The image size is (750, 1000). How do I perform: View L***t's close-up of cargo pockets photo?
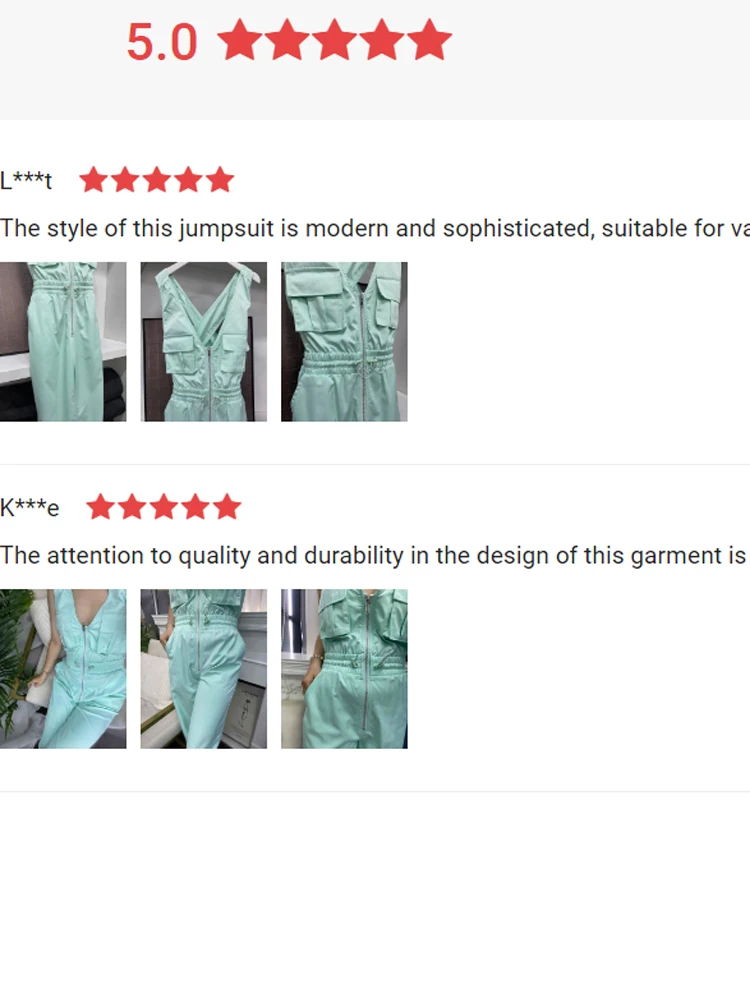[x=344, y=341]
